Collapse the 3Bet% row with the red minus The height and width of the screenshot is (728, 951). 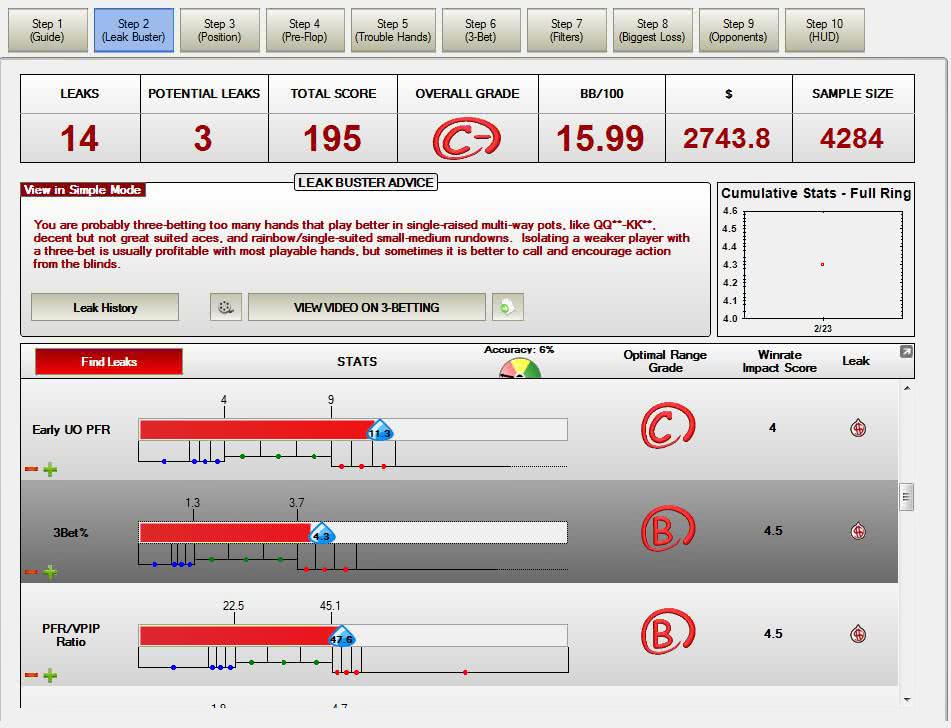pos(31,572)
